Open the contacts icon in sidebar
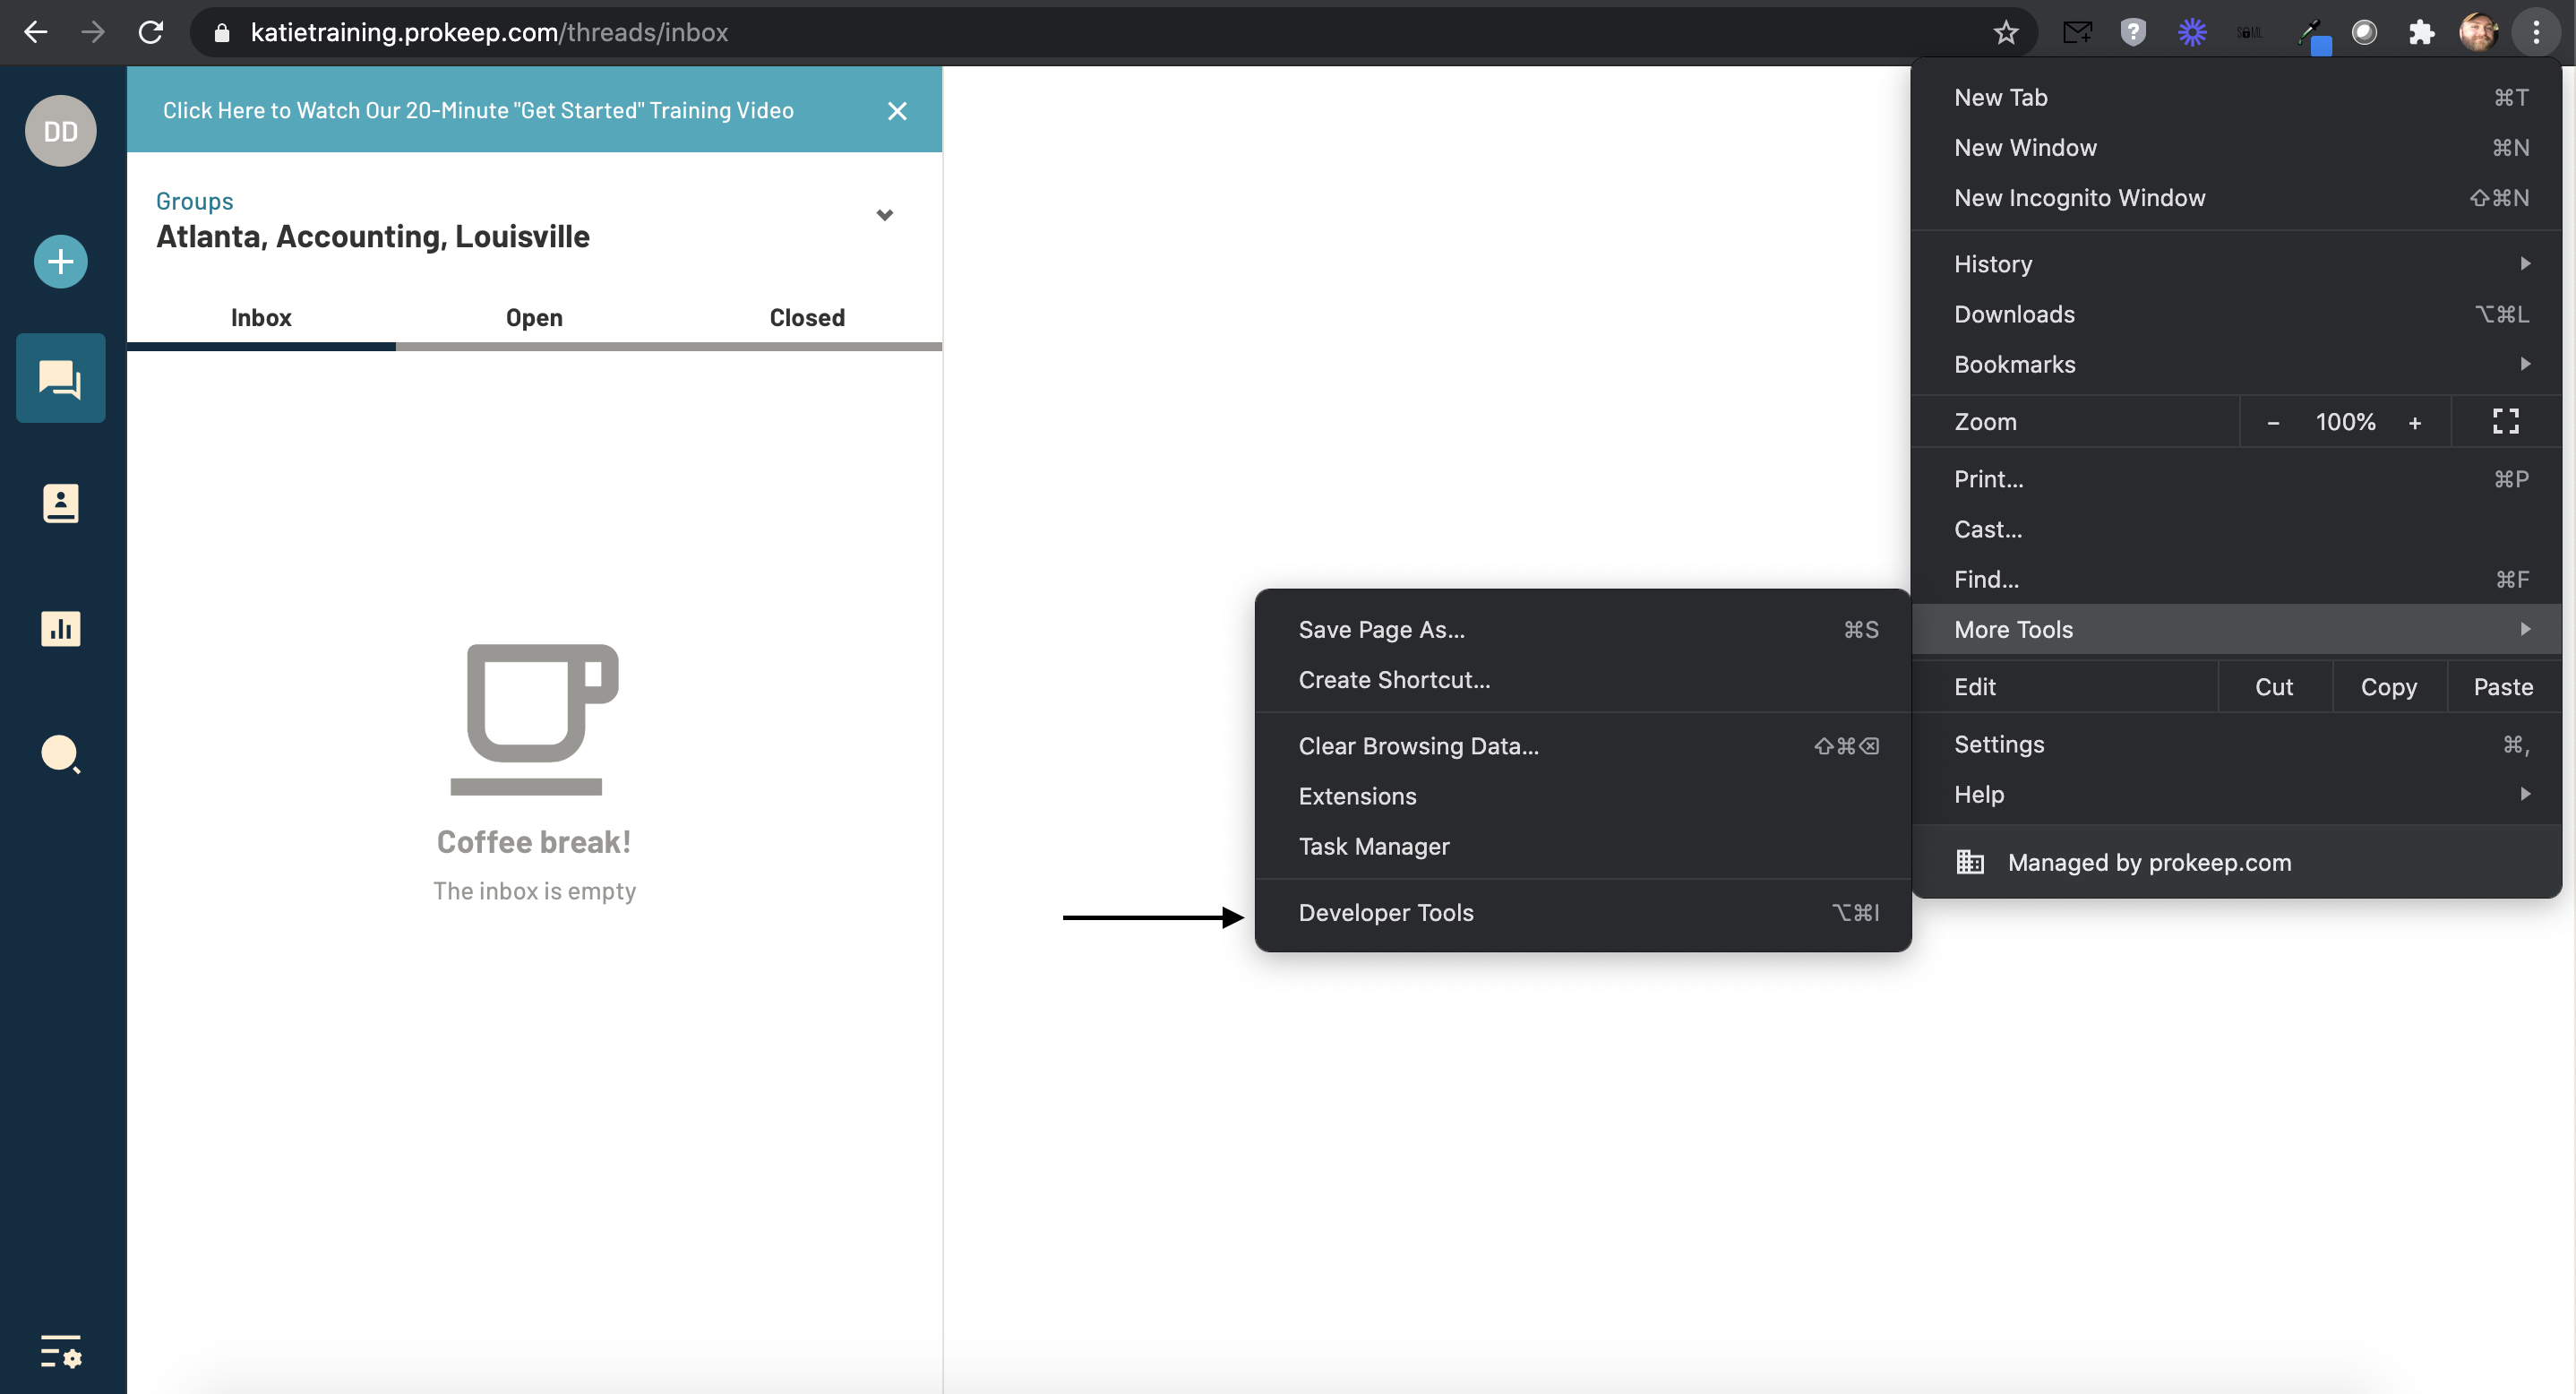Image resolution: width=2576 pixels, height=1394 pixels. tap(60, 504)
